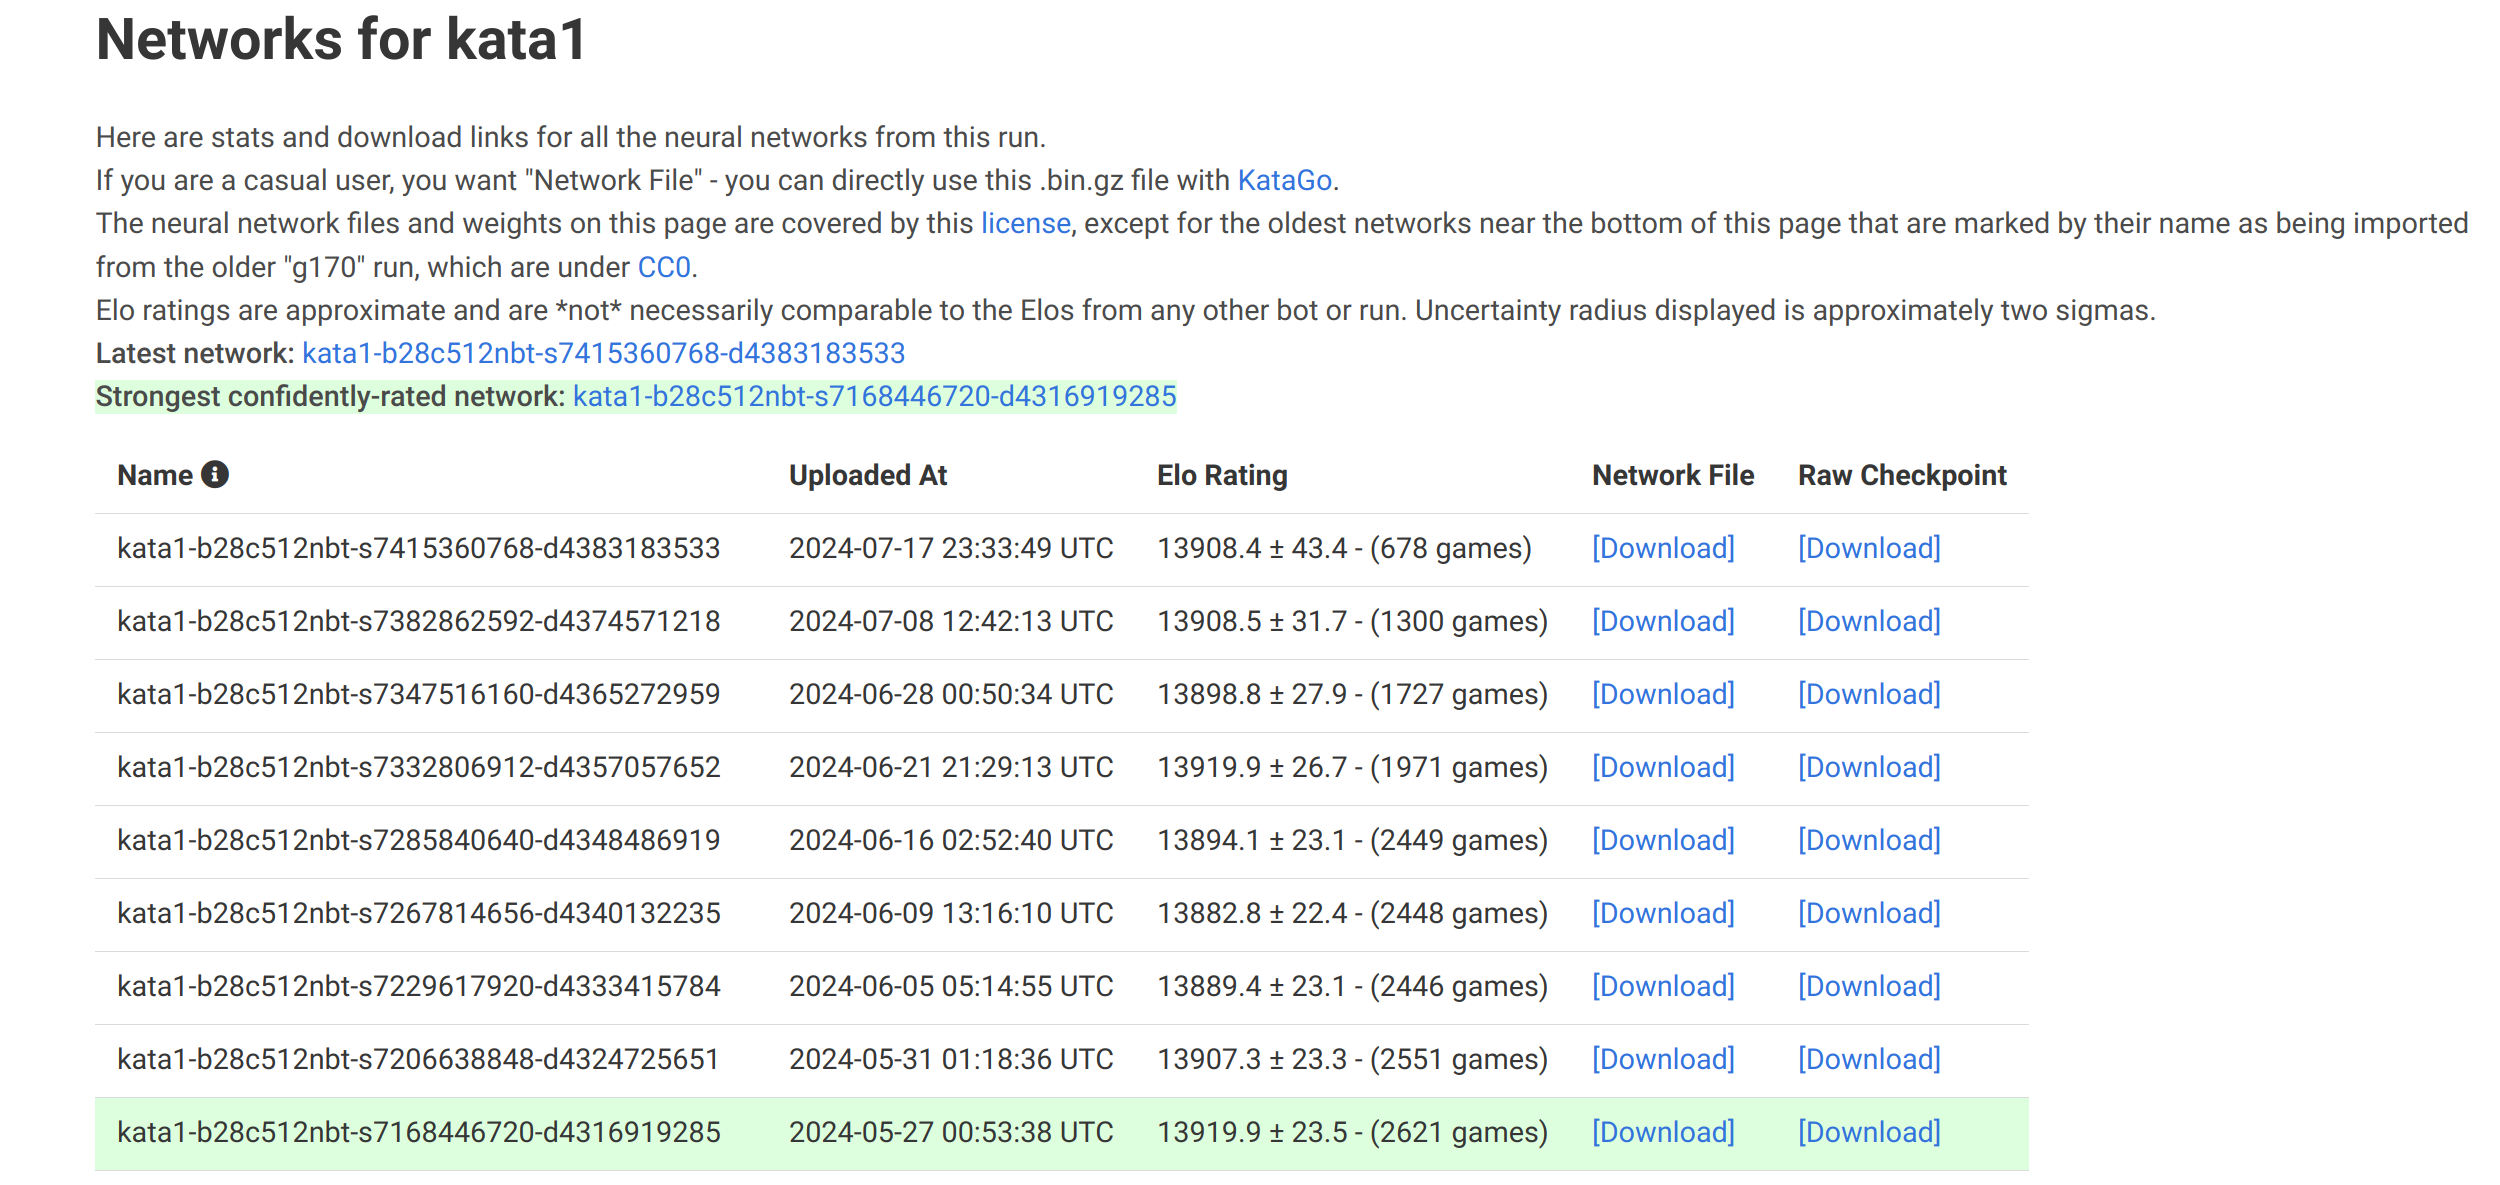Download Raw Checkpoint for s7168446720-d4316919285

(1869, 1132)
